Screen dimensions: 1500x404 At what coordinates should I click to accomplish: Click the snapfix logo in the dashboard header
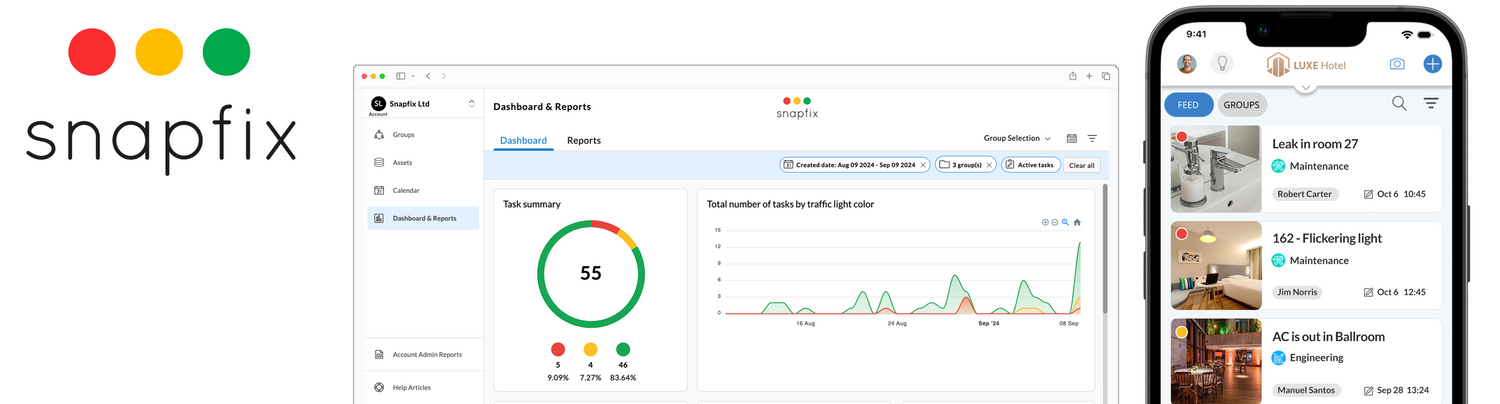click(797, 107)
